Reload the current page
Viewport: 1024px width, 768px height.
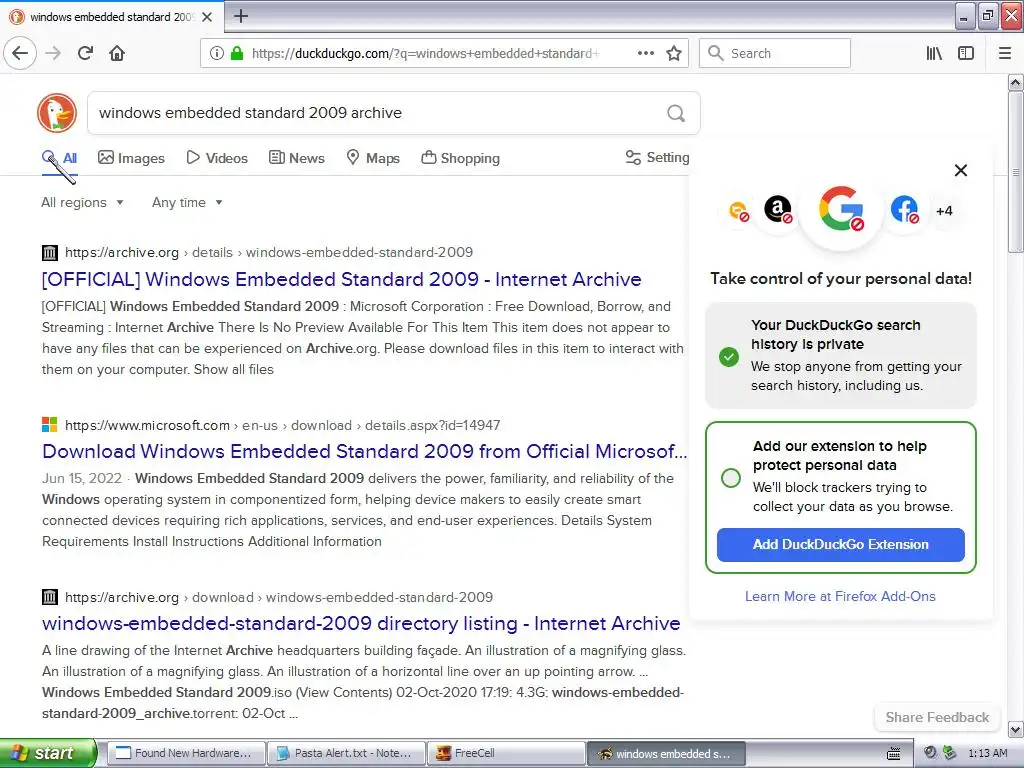pos(85,53)
